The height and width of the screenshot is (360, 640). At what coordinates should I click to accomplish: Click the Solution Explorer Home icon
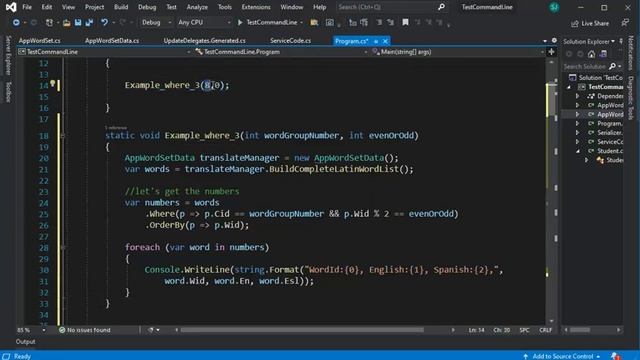[591, 54]
